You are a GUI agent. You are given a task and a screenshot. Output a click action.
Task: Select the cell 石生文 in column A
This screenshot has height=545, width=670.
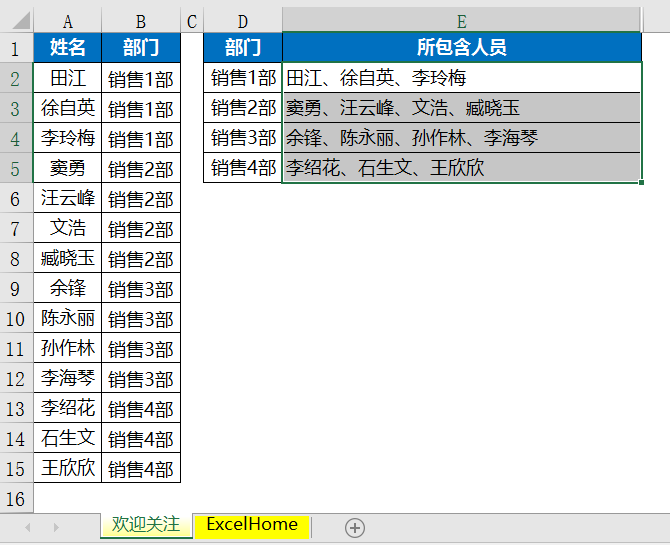point(68,438)
